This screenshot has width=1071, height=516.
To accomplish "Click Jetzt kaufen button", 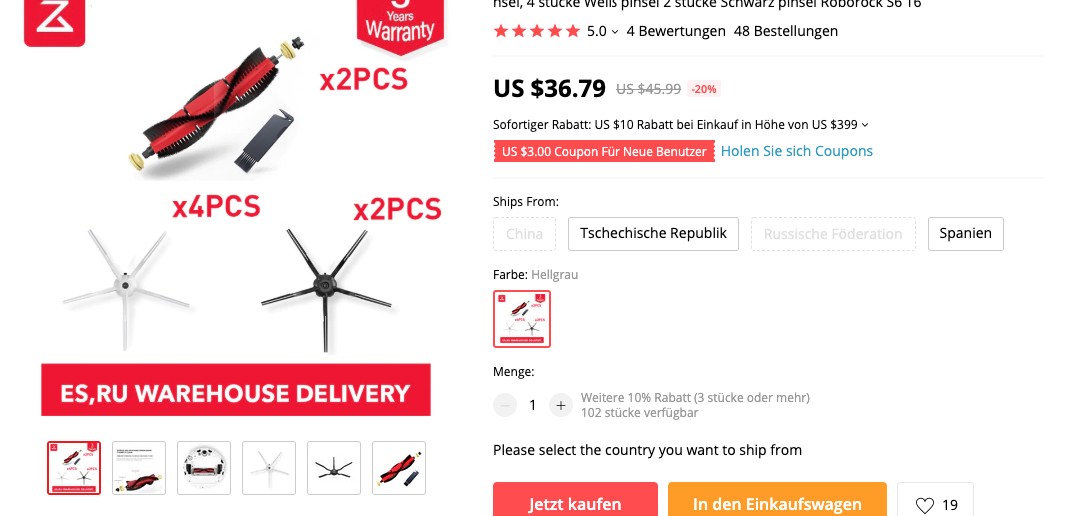I will 575,503.
